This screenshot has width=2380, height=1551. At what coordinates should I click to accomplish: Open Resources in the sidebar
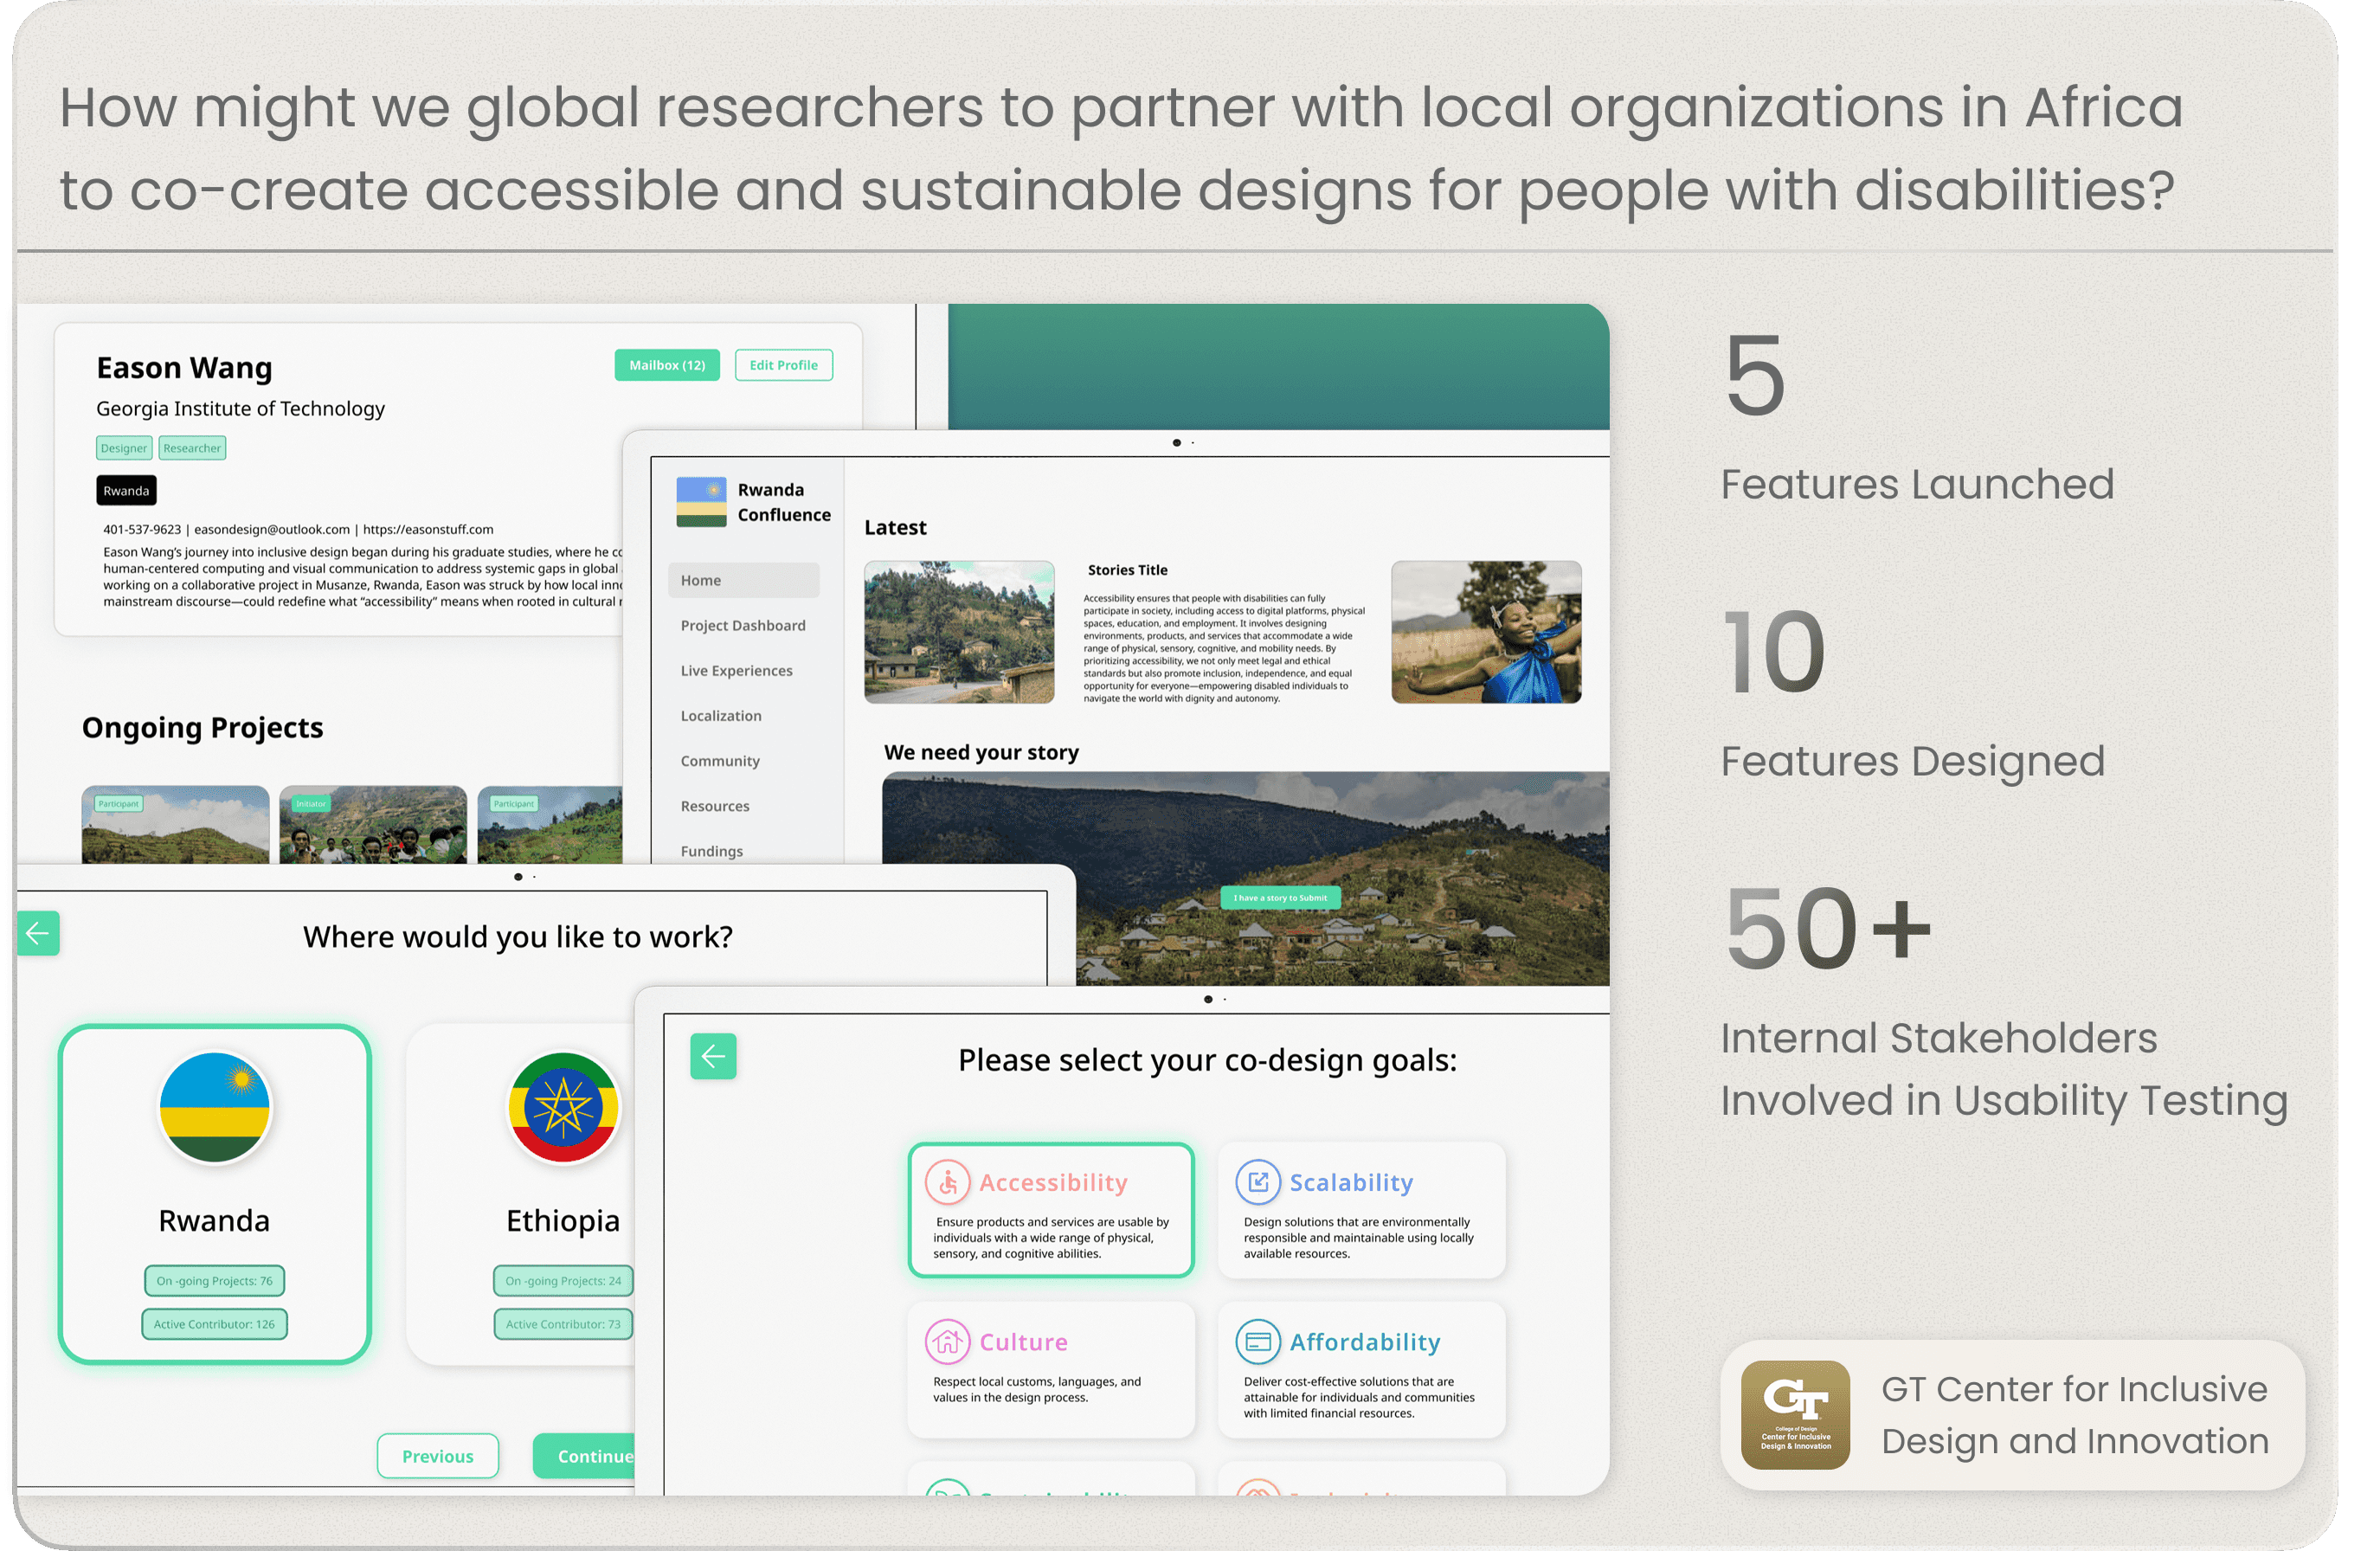coord(715,805)
